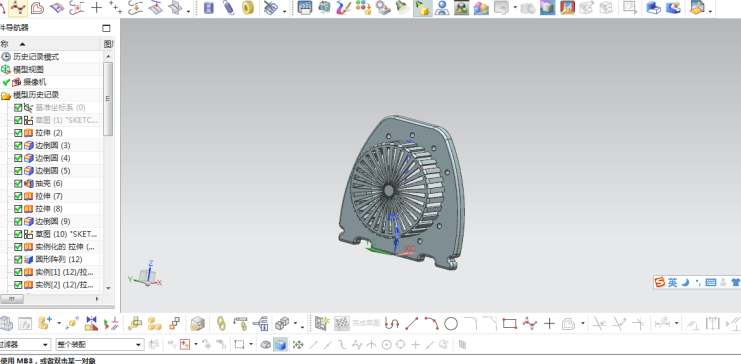Click the circle sketch tool in bottom toolbar
Image resolution: width=741 pixels, height=364 pixels.
[x=451, y=324]
